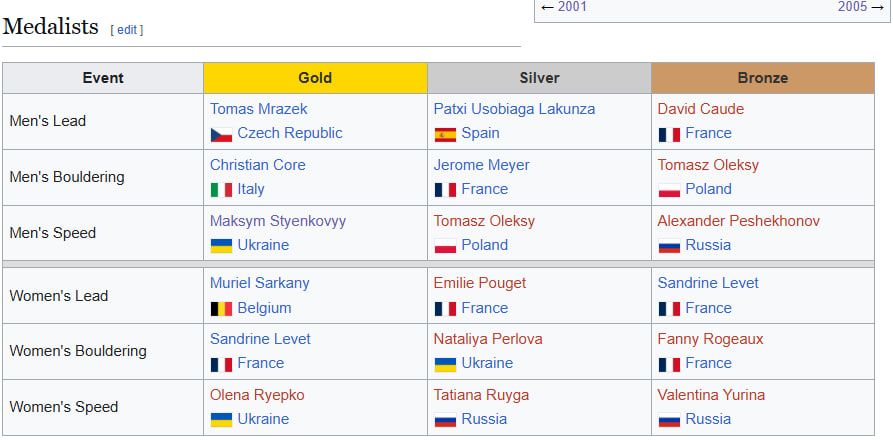
Task: Click Ukraine flag under Maksym Styenkovyy
Action: pyautogui.click(x=221, y=246)
